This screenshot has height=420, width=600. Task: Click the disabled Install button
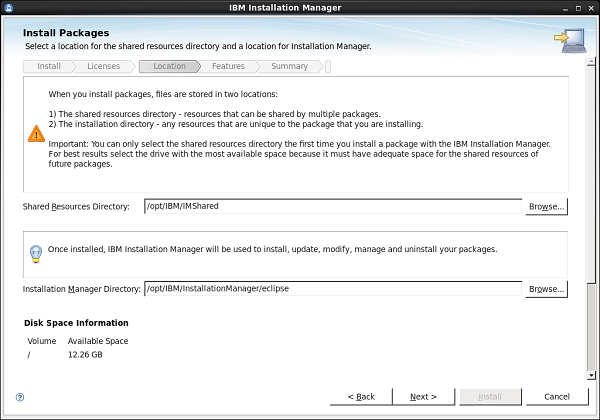[490, 397]
